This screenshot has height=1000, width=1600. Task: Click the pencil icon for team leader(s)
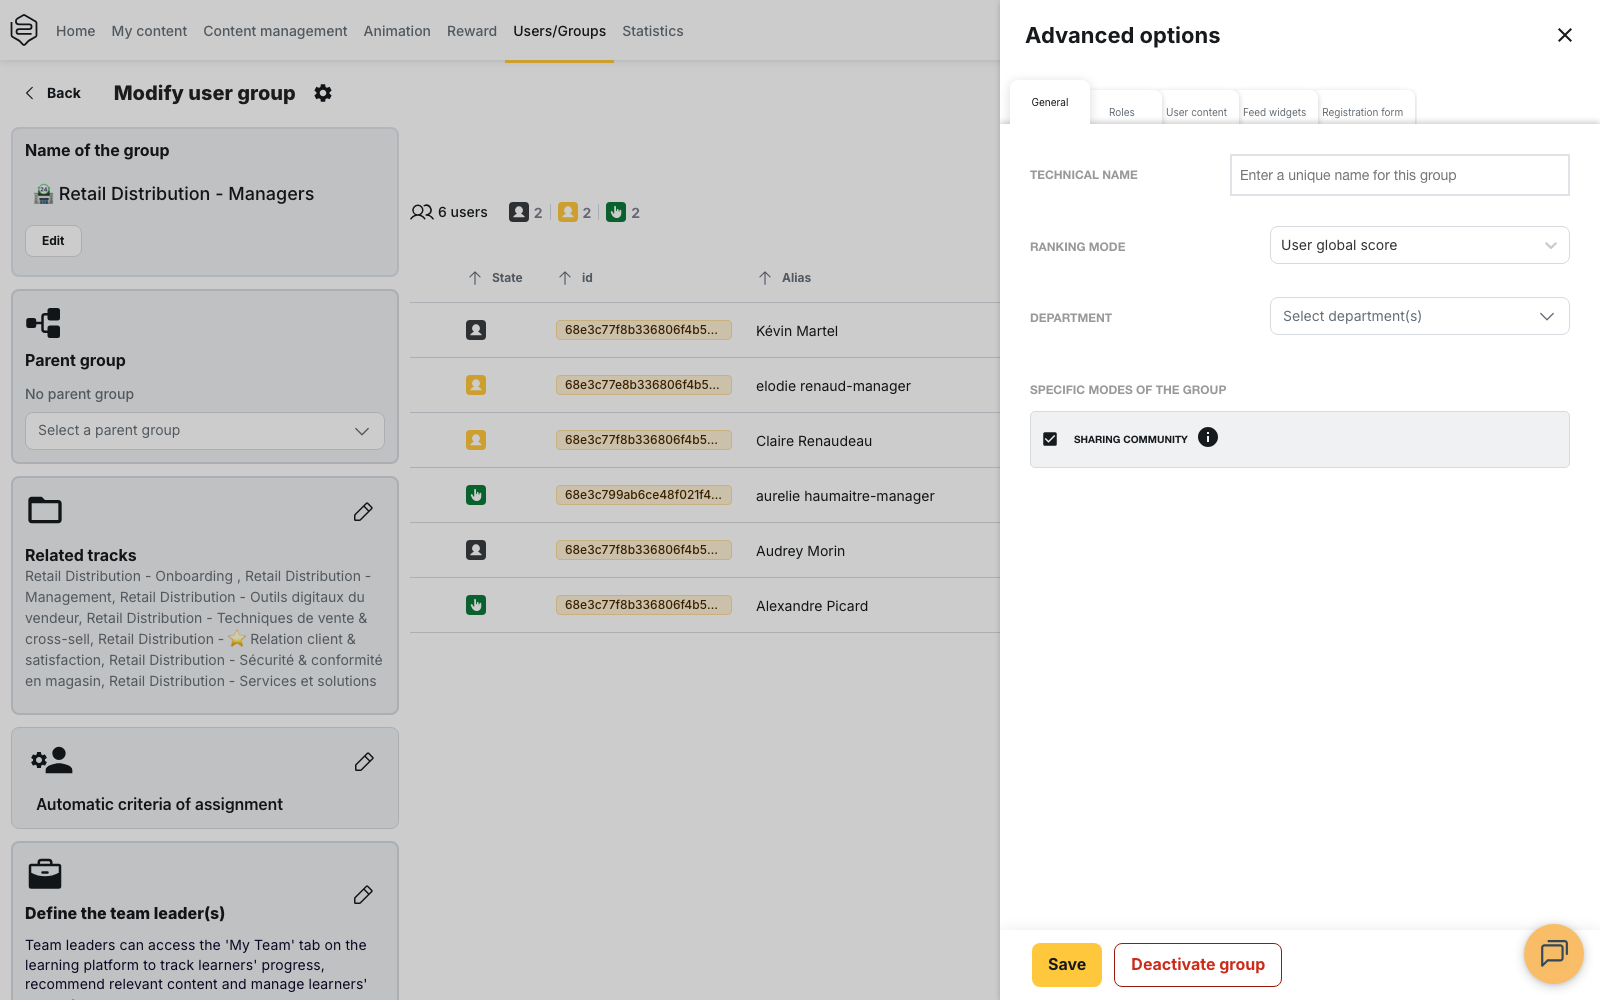coord(363,895)
